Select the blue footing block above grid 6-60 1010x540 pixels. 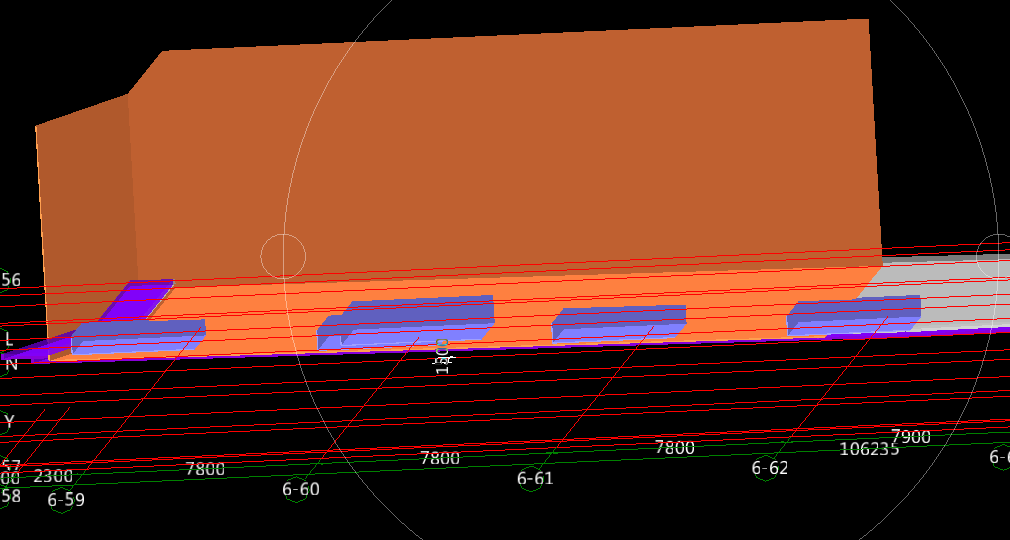click(x=406, y=322)
